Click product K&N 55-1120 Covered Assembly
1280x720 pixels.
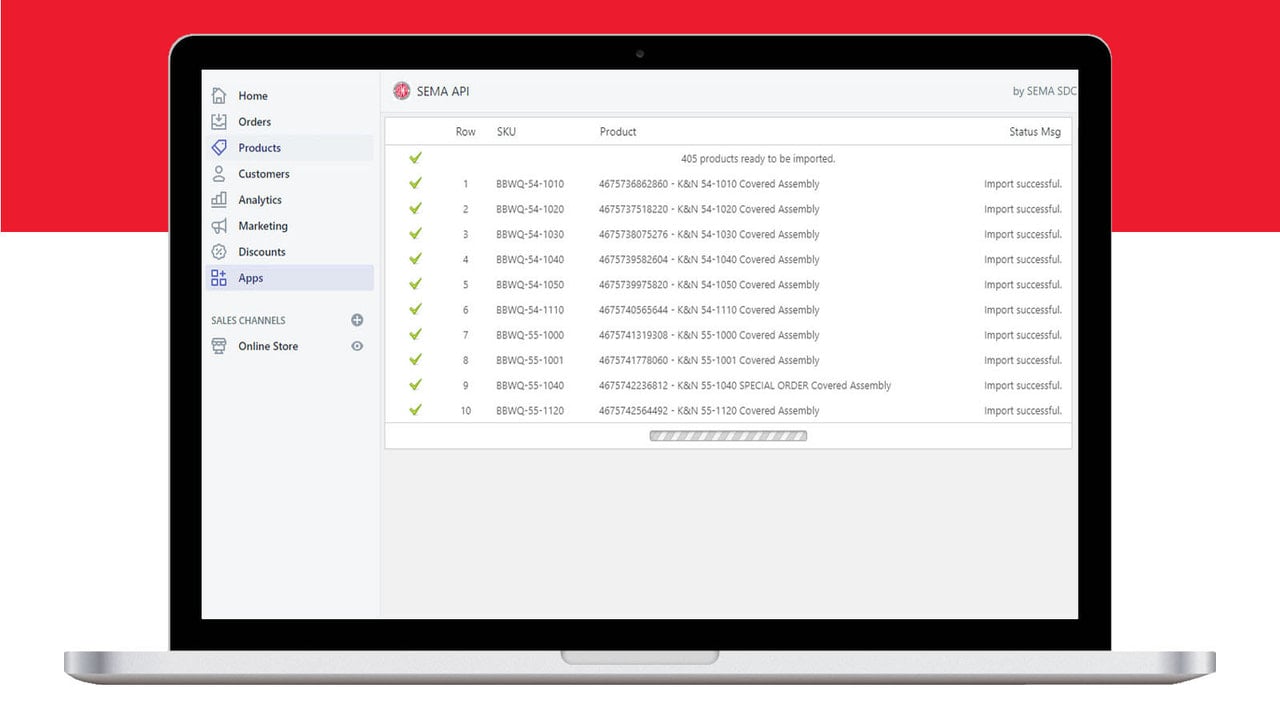[709, 411]
